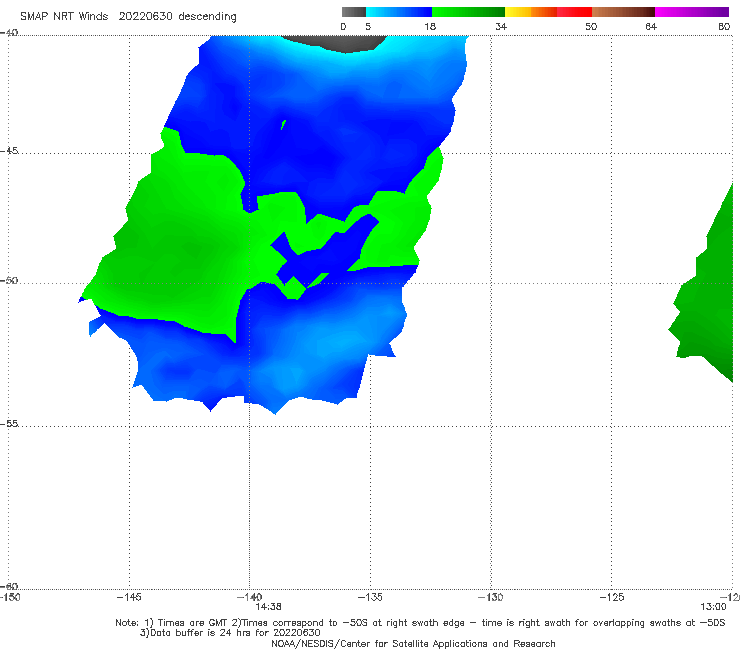Click the NOAA/NESDIS credit line
Viewport: 740px width, 650px height.
click(x=413, y=643)
